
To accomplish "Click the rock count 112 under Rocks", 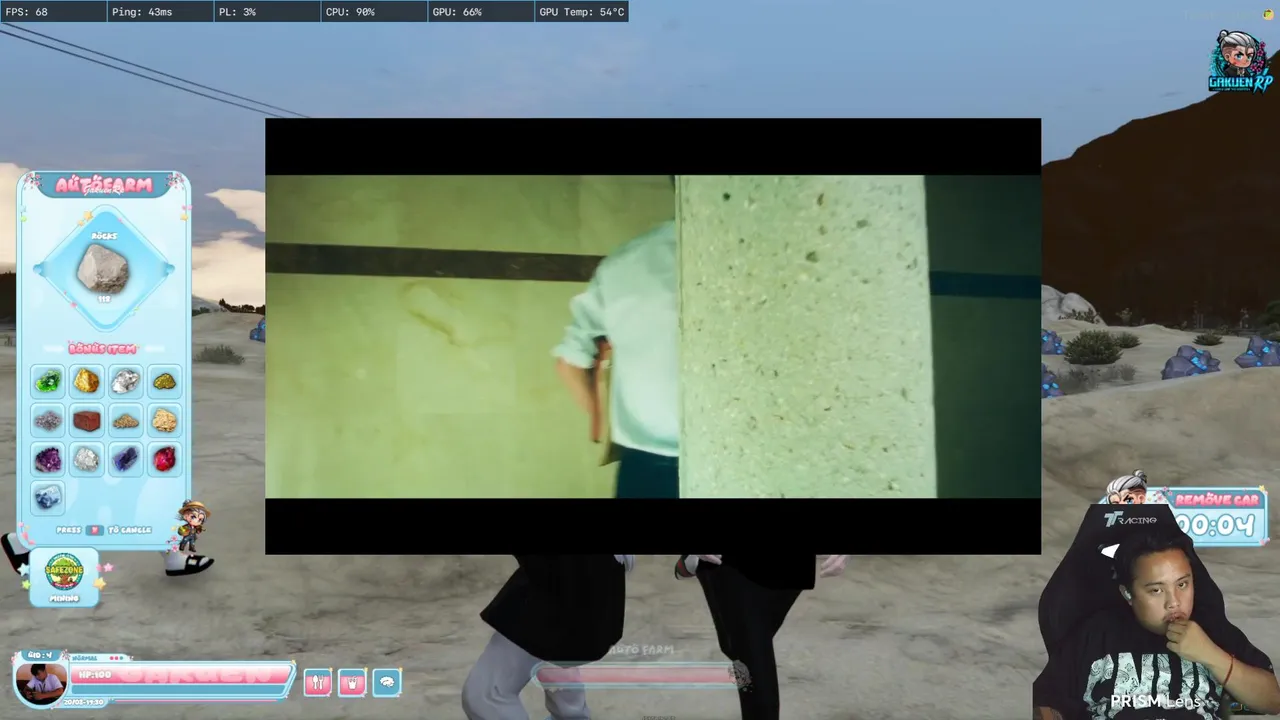I will click(x=103, y=298).
